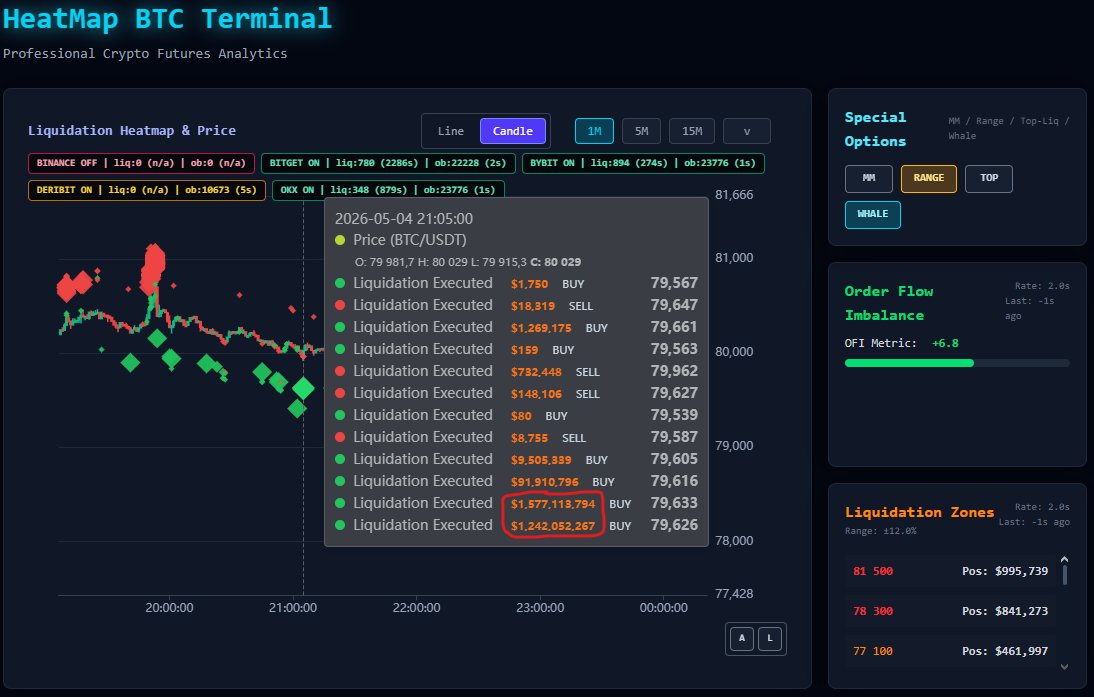Click the OHLC line C: 80 029
The height and width of the screenshot is (697, 1094).
point(555,262)
